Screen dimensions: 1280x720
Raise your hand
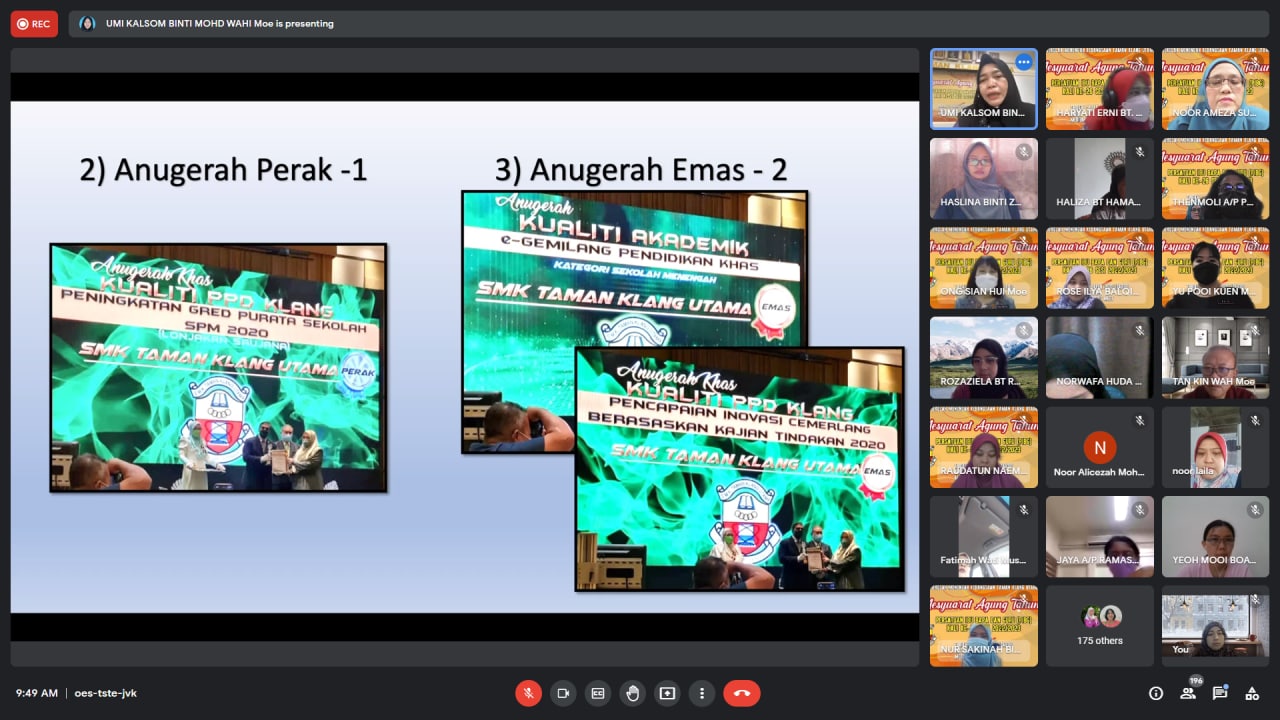point(632,693)
